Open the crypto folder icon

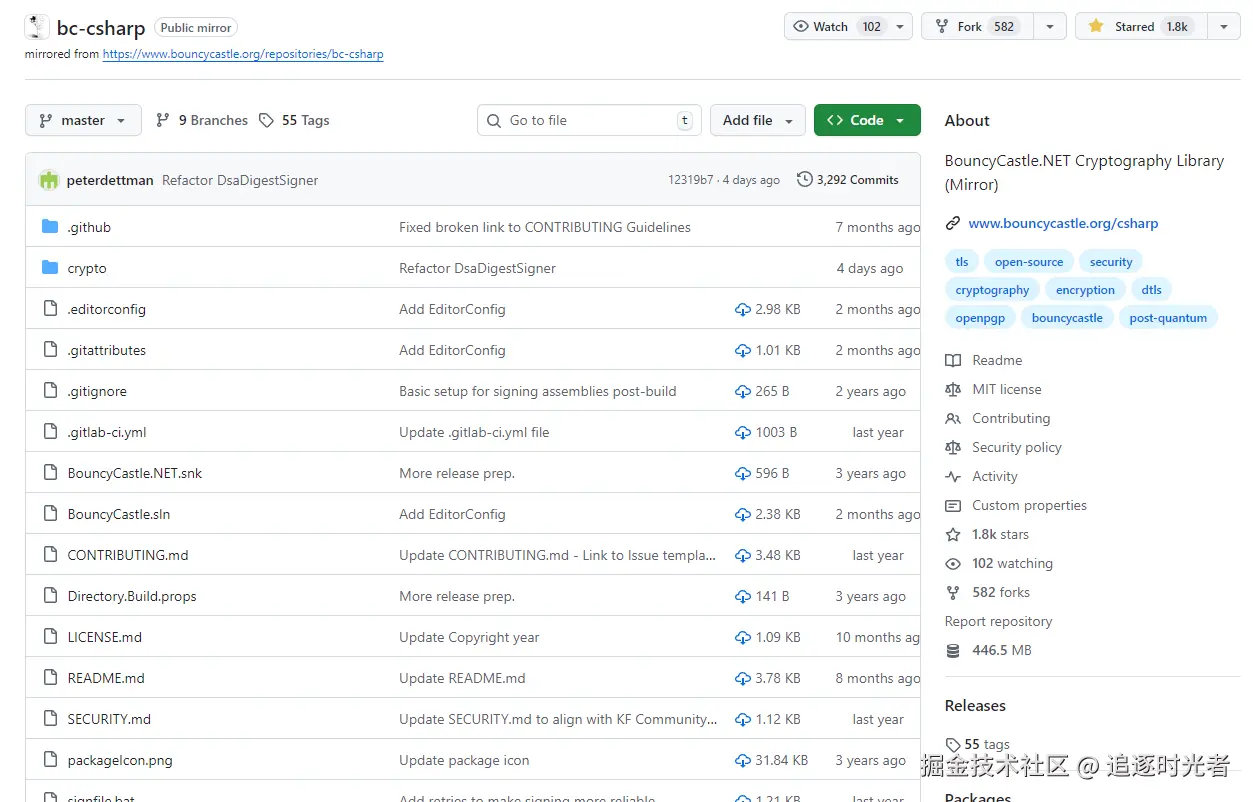point(50,268)
